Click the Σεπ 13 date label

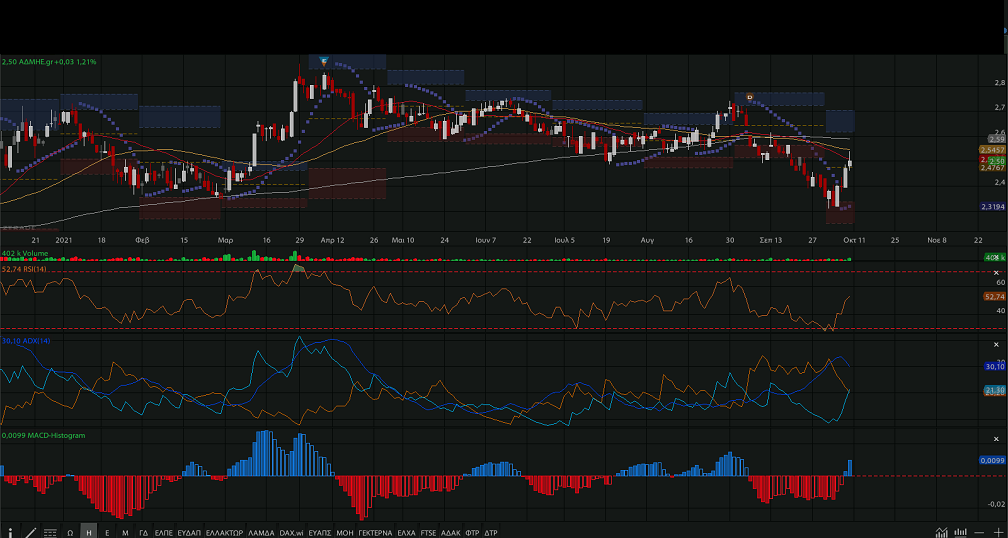[771, 240]
